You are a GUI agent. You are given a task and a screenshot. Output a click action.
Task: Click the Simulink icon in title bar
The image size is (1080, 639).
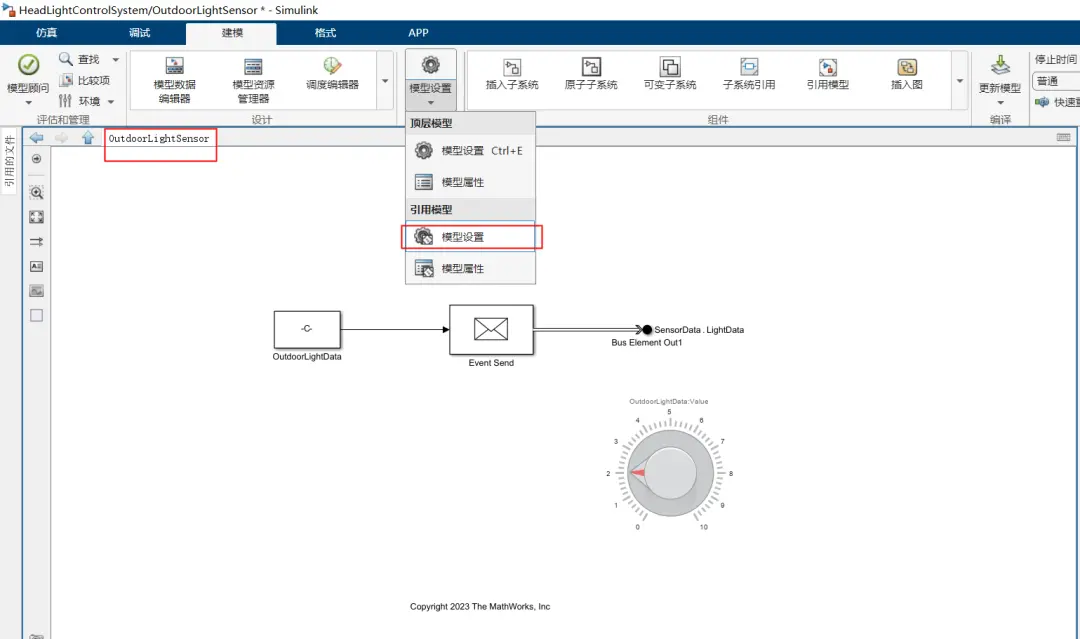9,10
